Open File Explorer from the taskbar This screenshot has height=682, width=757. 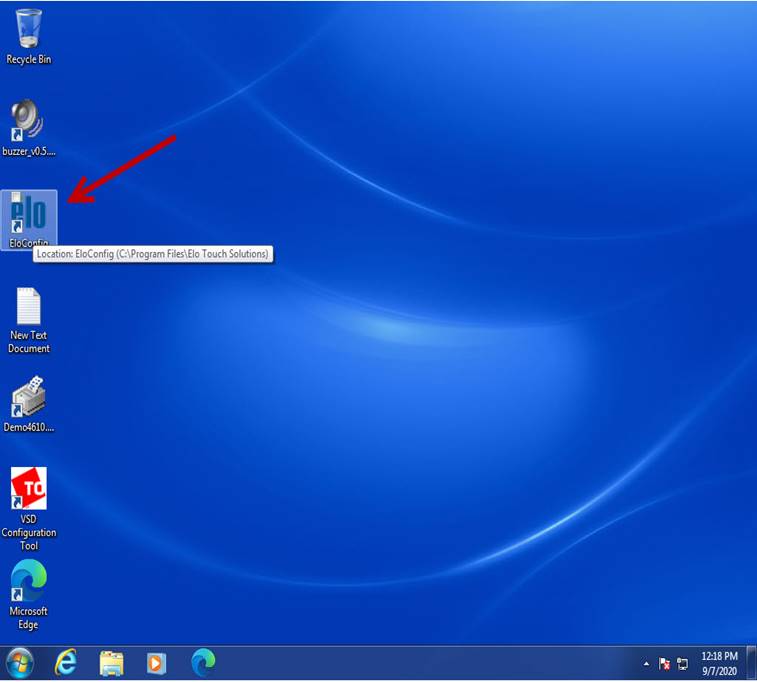[111, 662]
